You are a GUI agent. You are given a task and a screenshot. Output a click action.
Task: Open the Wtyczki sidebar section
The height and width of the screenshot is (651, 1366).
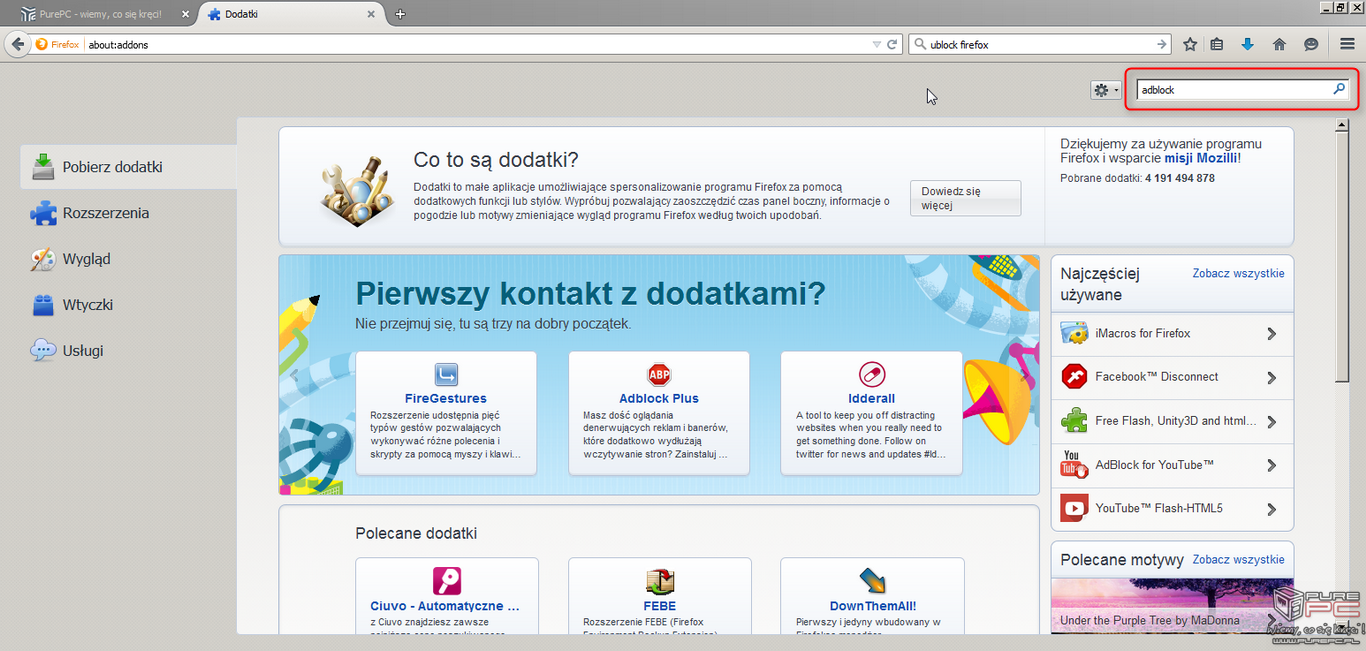(x=128, y=305)
